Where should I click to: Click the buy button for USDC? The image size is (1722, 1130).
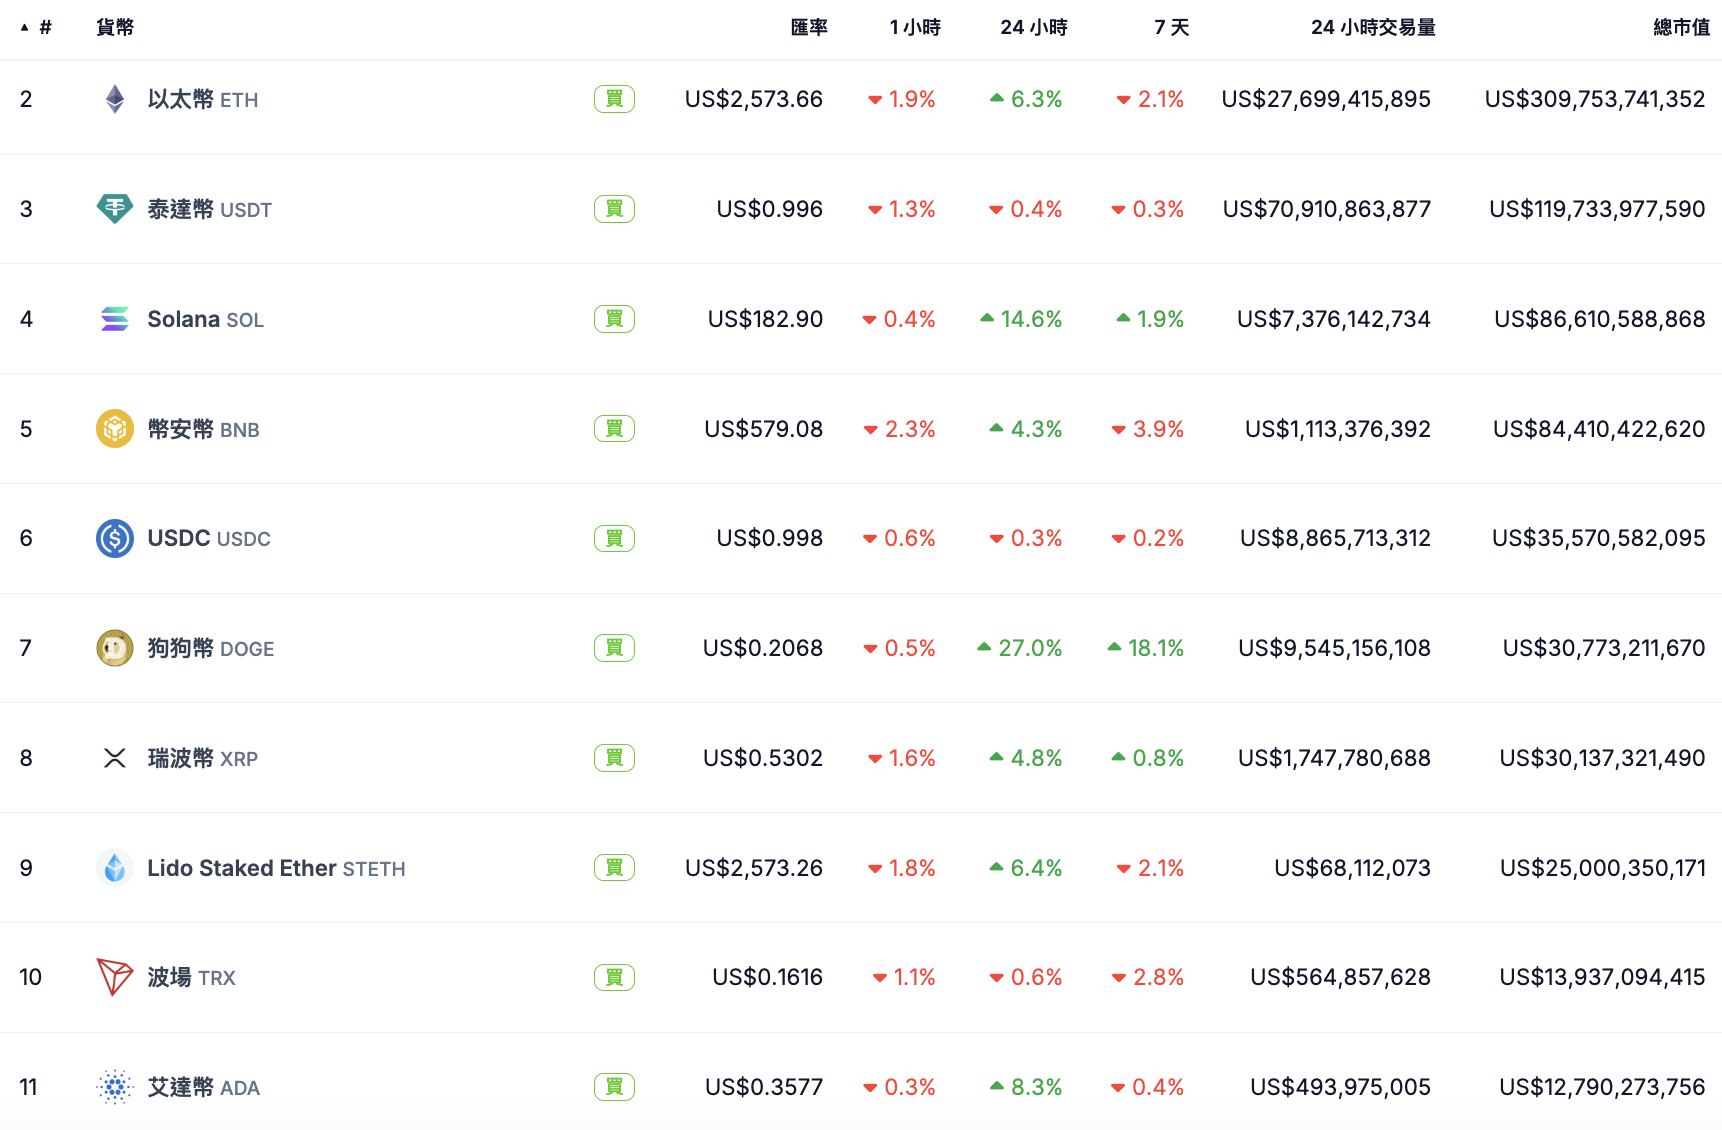coord(614,538)
